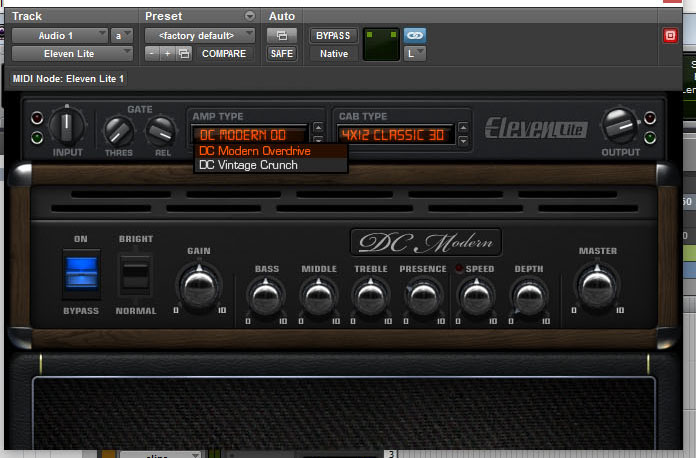Open the Preset menu round arrow icon
This screenshot has width=696, height=458.
(250, 16)
